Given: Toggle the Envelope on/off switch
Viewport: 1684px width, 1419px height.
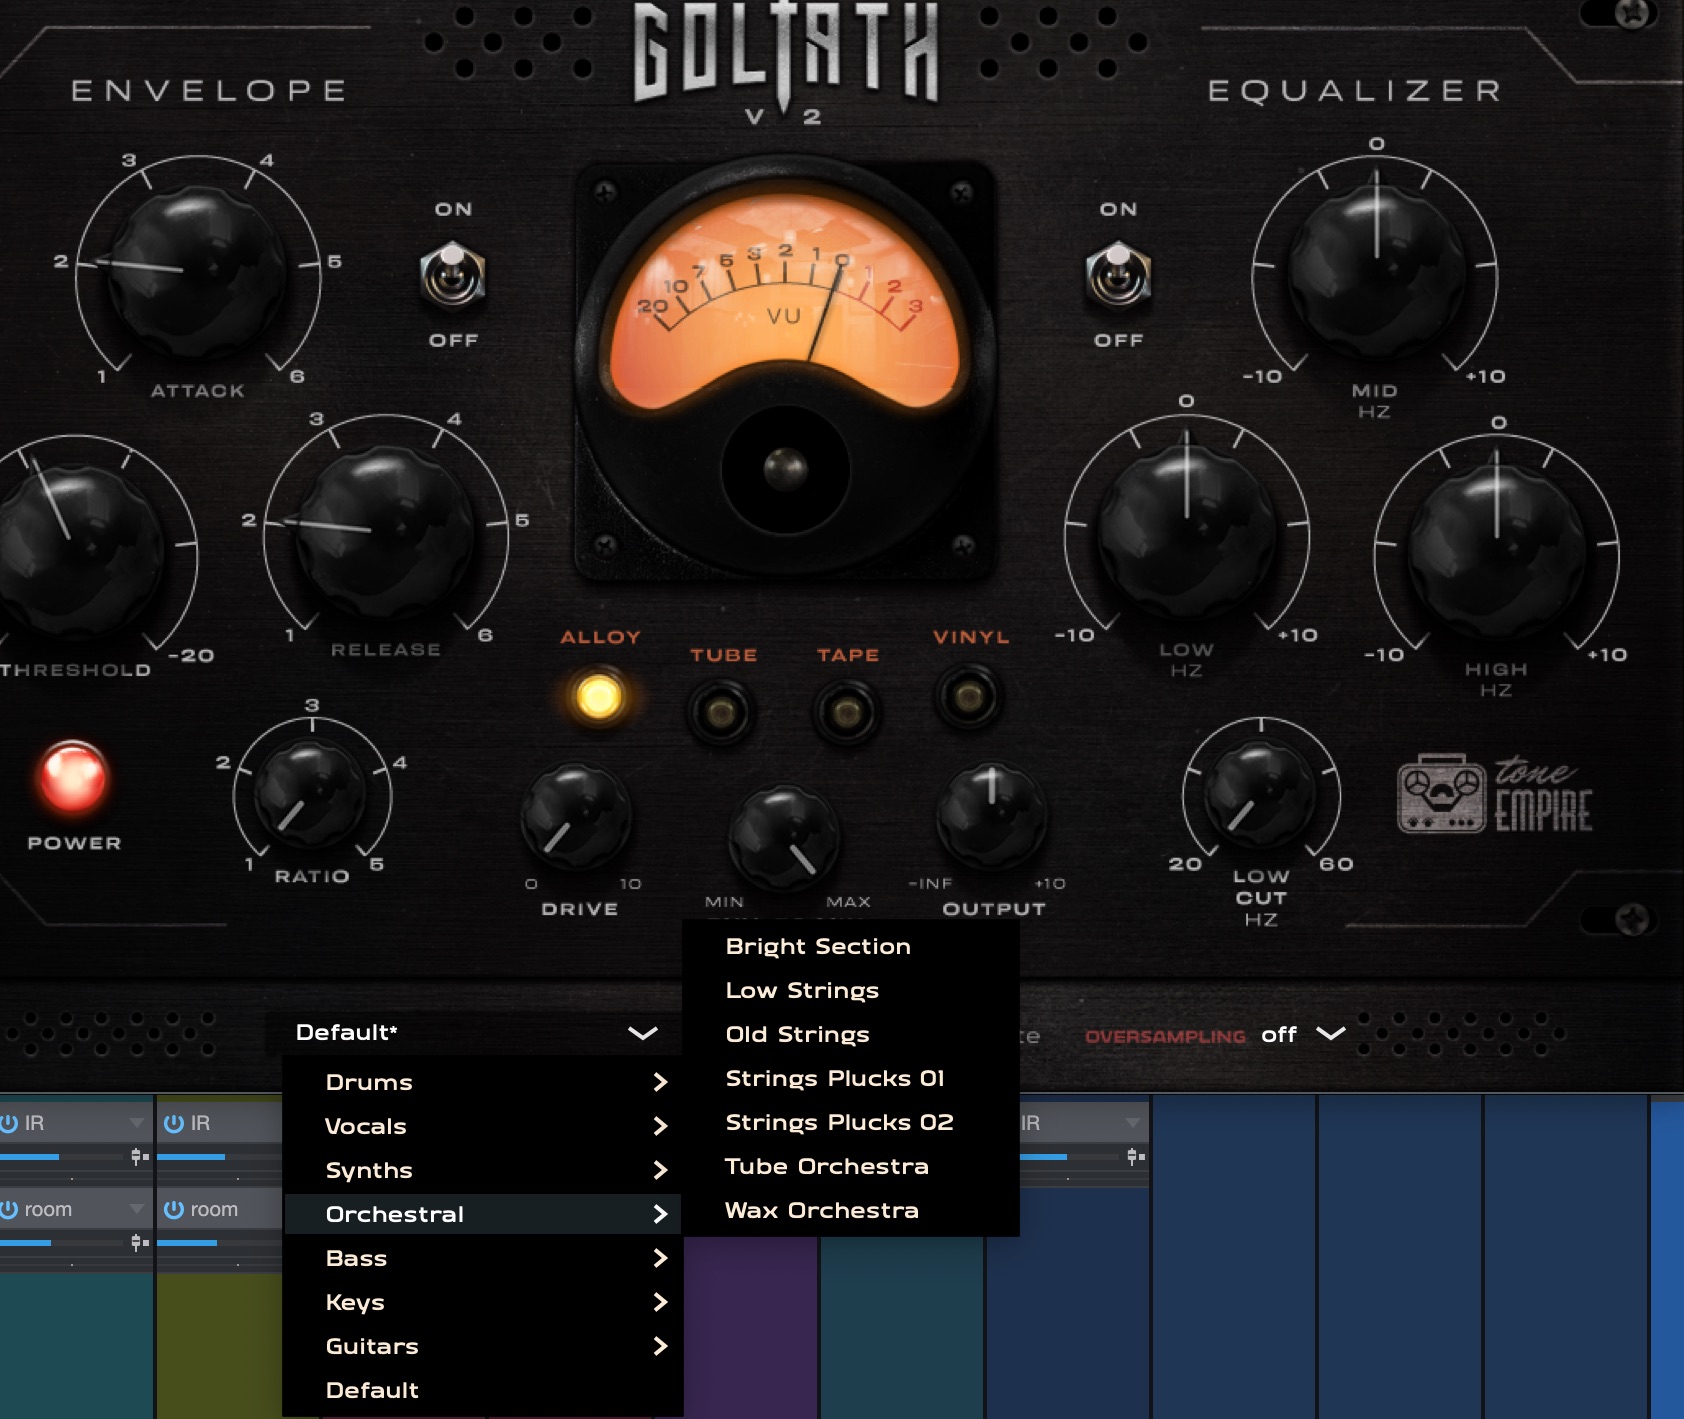Looking at the screenshot, I should pyautogui.click(x=453, y=274).
